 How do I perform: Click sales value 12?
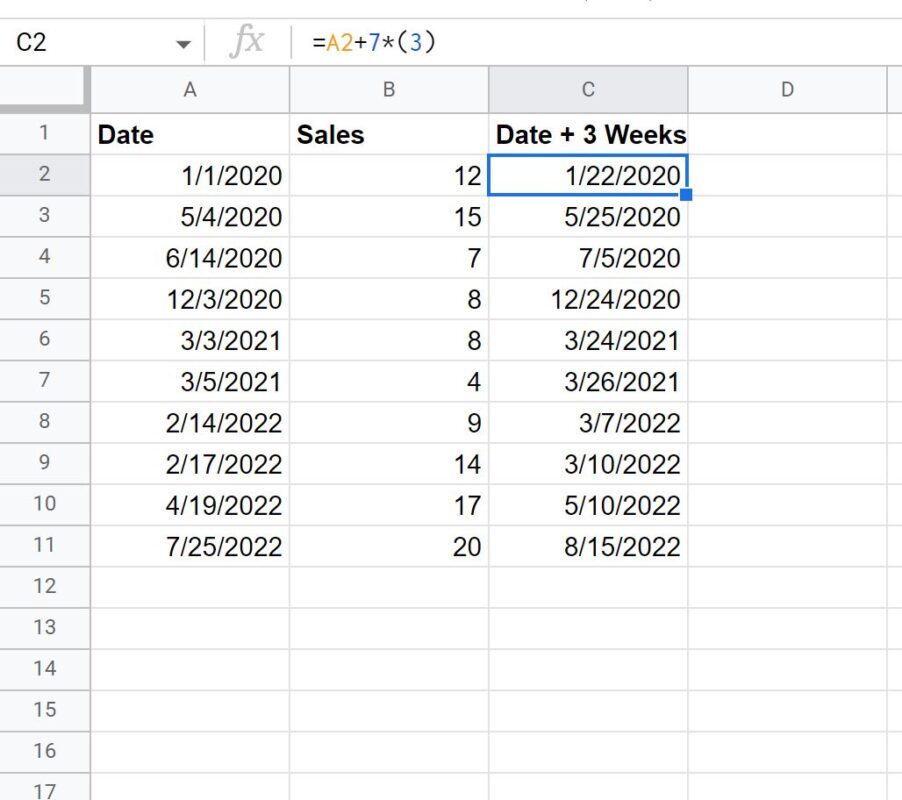pyautogui.click(x=389, y=175)
